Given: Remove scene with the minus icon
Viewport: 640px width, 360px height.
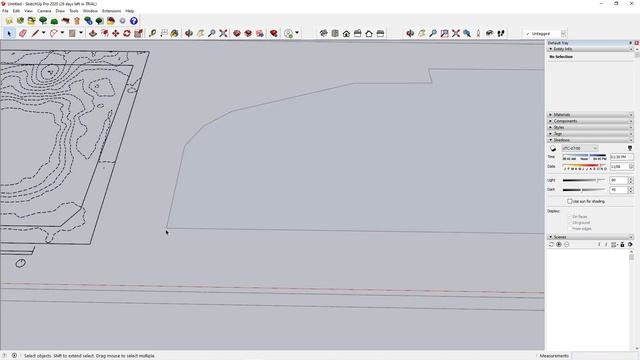Looking at the screenshot, I should pyautogui.click(x=567, y=244).
